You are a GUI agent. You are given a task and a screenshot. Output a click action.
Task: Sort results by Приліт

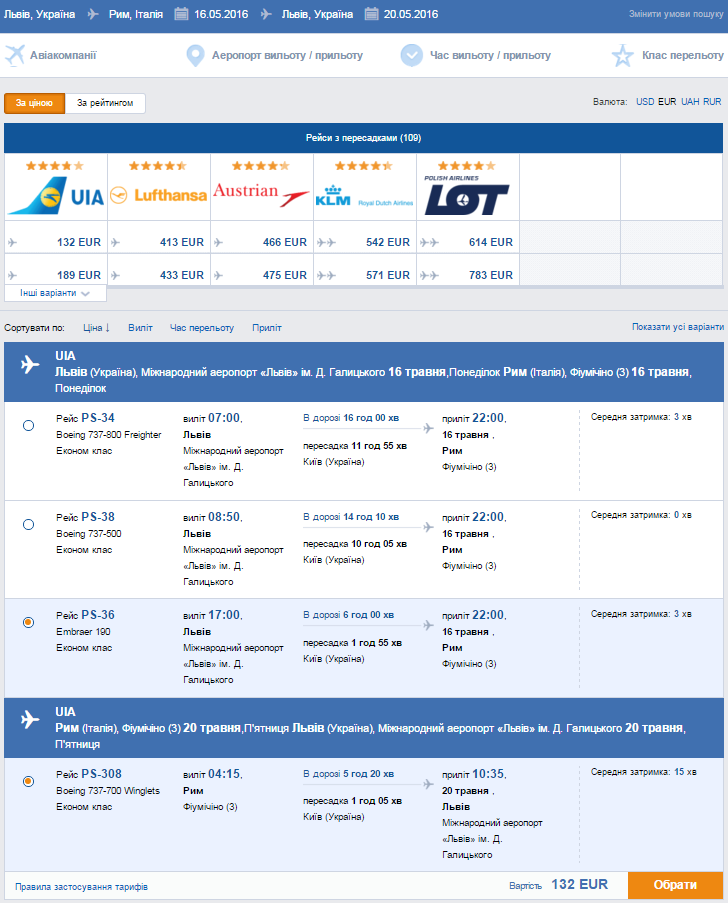267,328
